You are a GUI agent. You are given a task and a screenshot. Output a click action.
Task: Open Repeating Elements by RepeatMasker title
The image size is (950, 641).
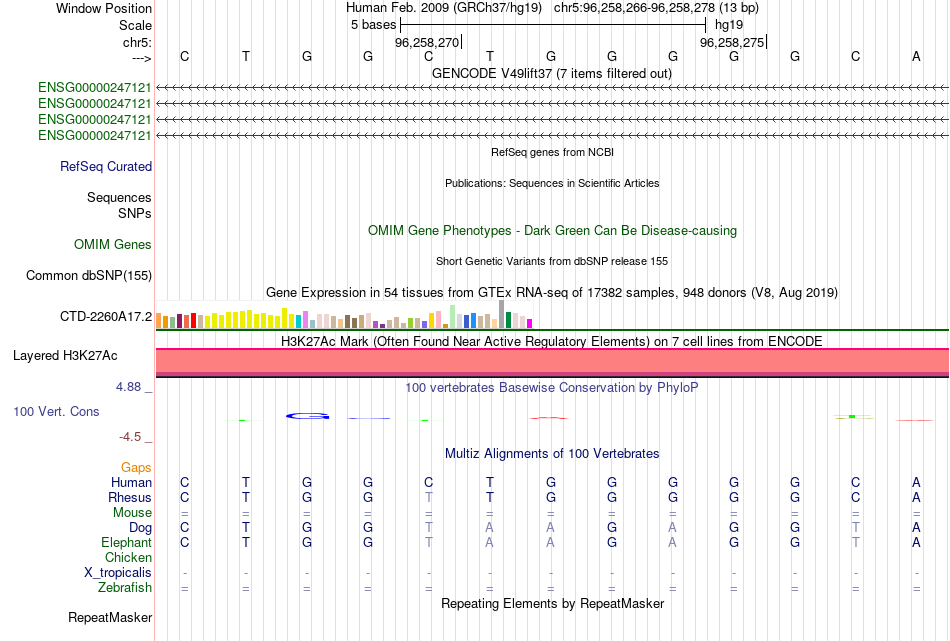point(552,603)
